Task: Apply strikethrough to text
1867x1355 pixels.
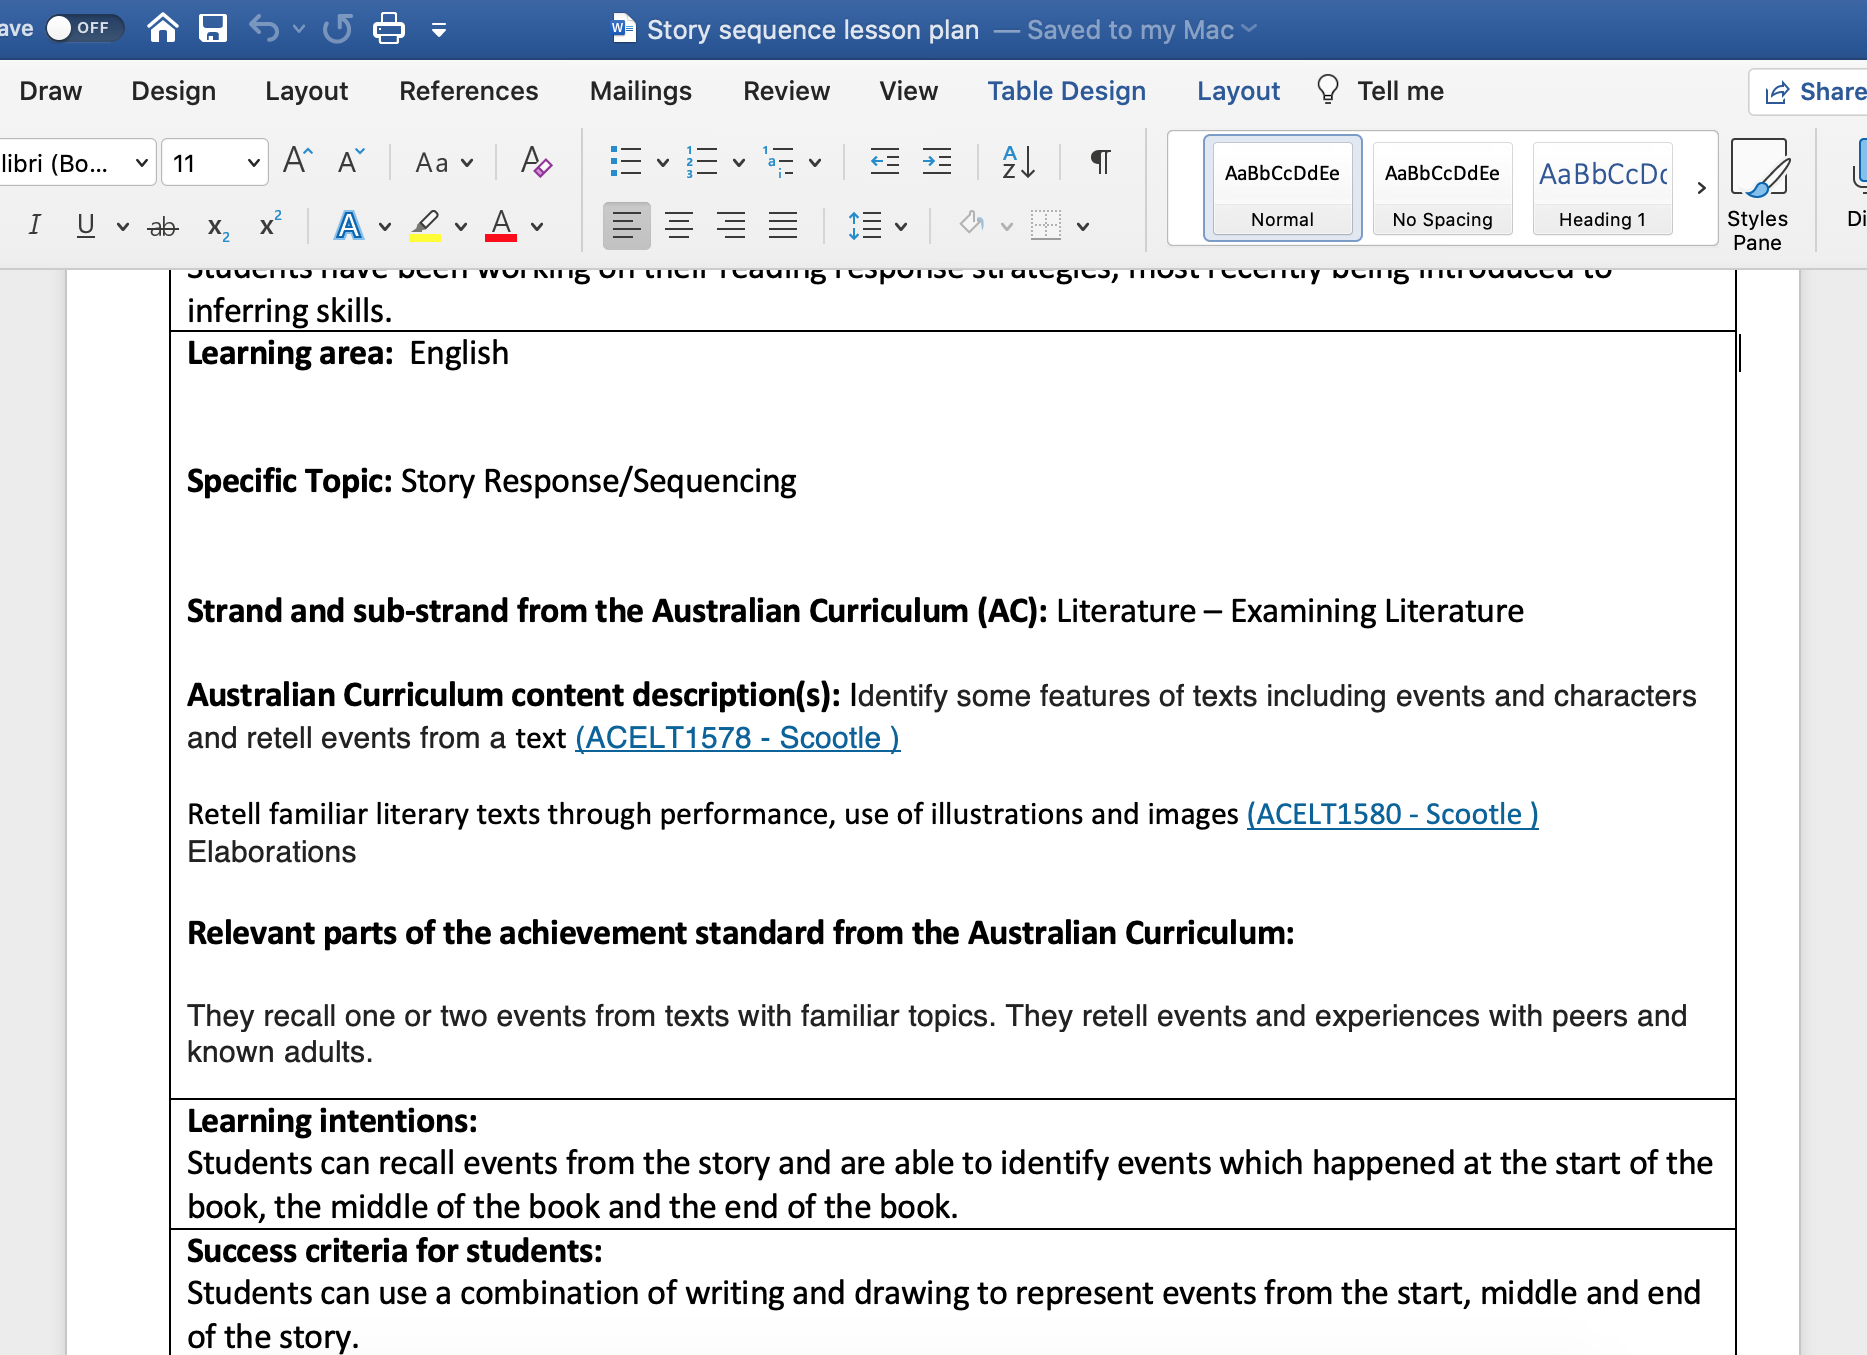Action: coord(162,227)
